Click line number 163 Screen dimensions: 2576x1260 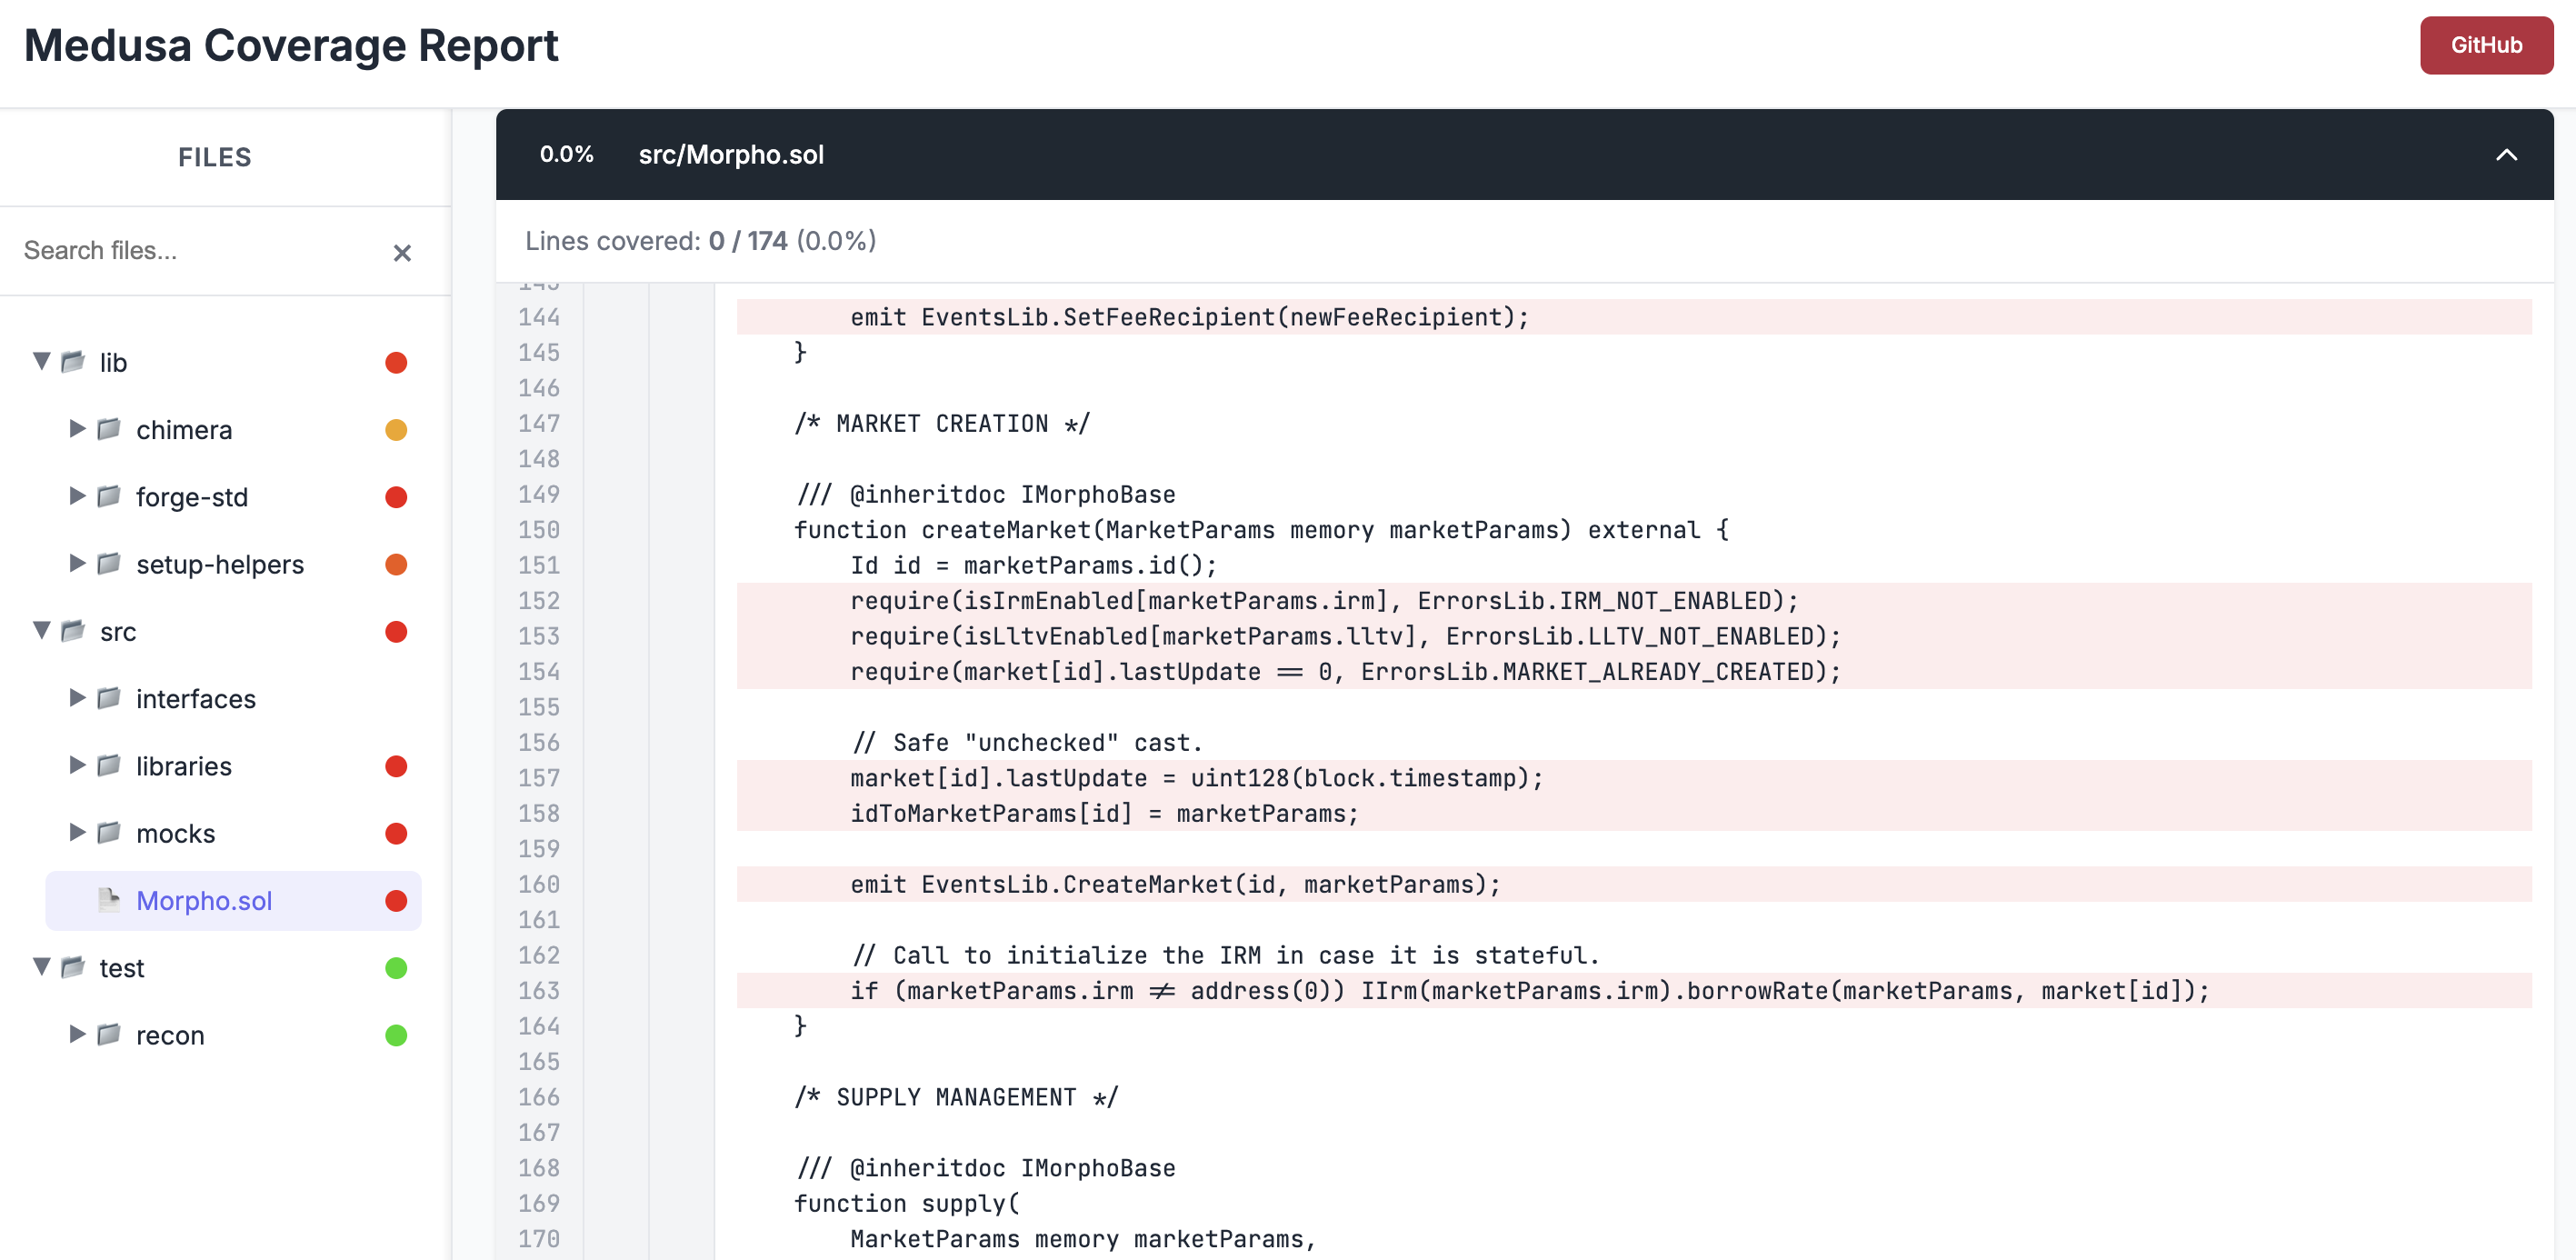(x=538, y=991)
